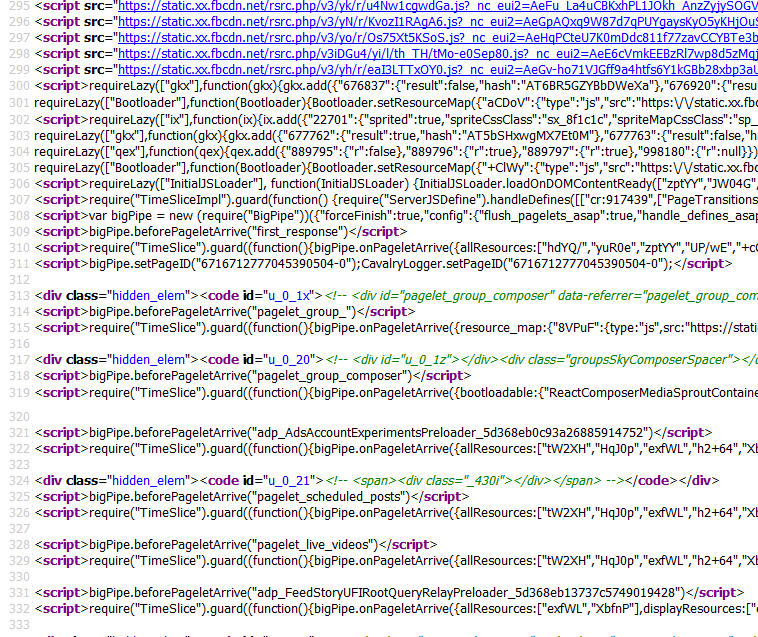
Task: Click beforePageletArrive("first_response") line
Action: click(x=221, y=232)
